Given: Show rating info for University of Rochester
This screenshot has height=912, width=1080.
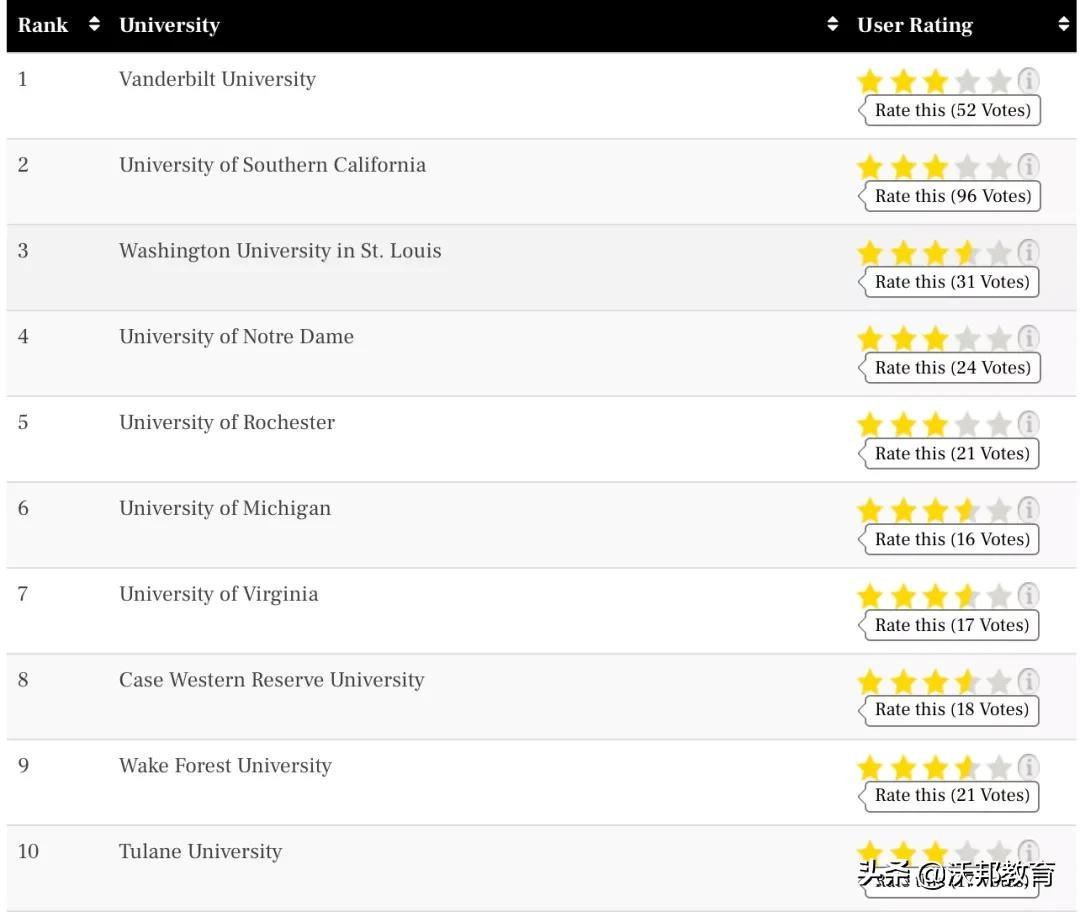Looking at the screenshot, I should (1028, 424).
